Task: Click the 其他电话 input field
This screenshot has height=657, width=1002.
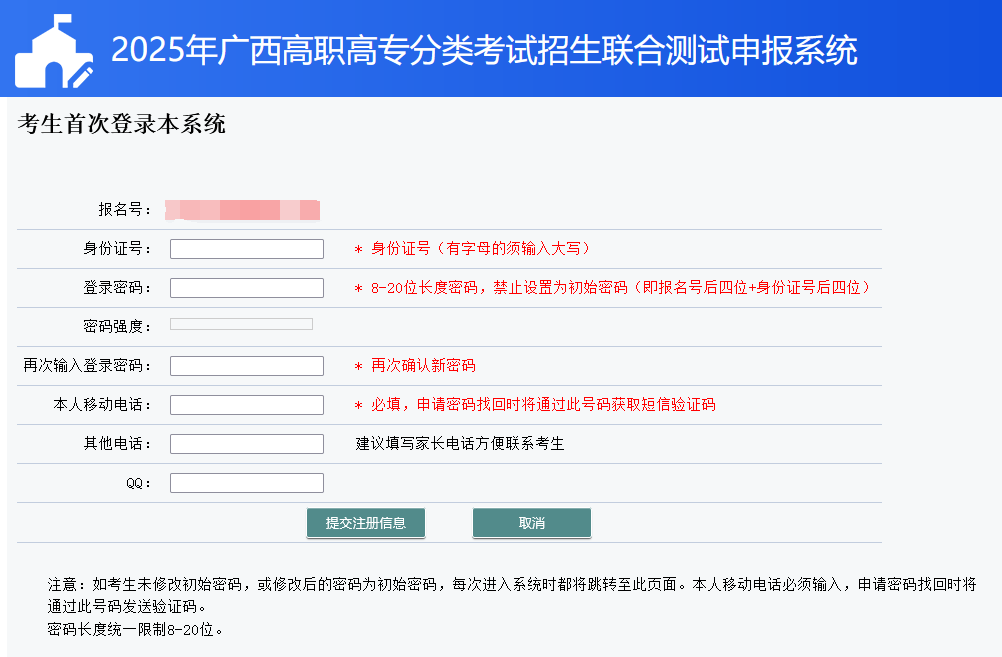Action: pos(247,444)
